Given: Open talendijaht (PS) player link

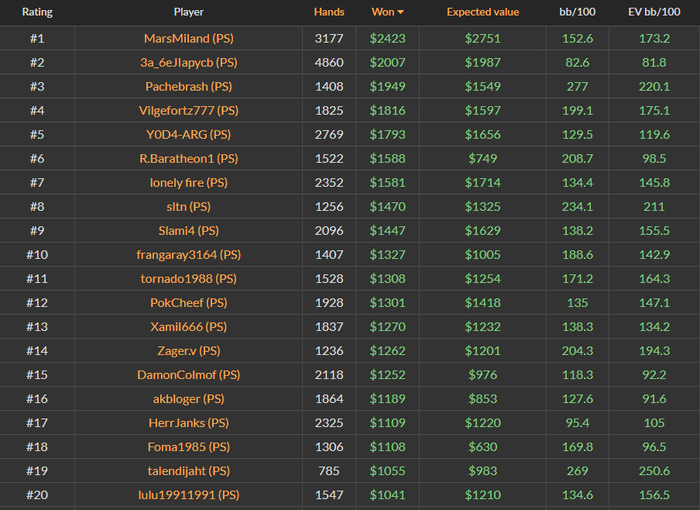Looking at the screenshot, I should 188,471.
